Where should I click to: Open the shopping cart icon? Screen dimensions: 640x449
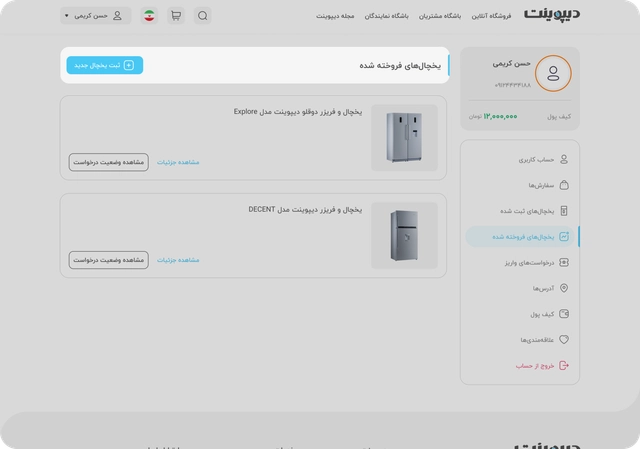click(x=176, y=16)
